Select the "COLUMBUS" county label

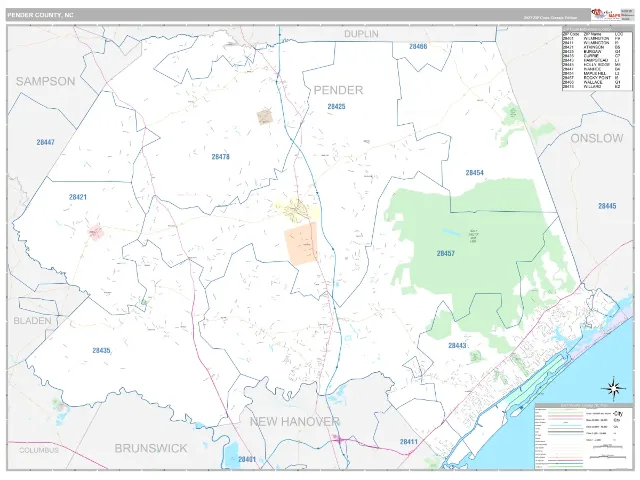[x=39, y=450]
